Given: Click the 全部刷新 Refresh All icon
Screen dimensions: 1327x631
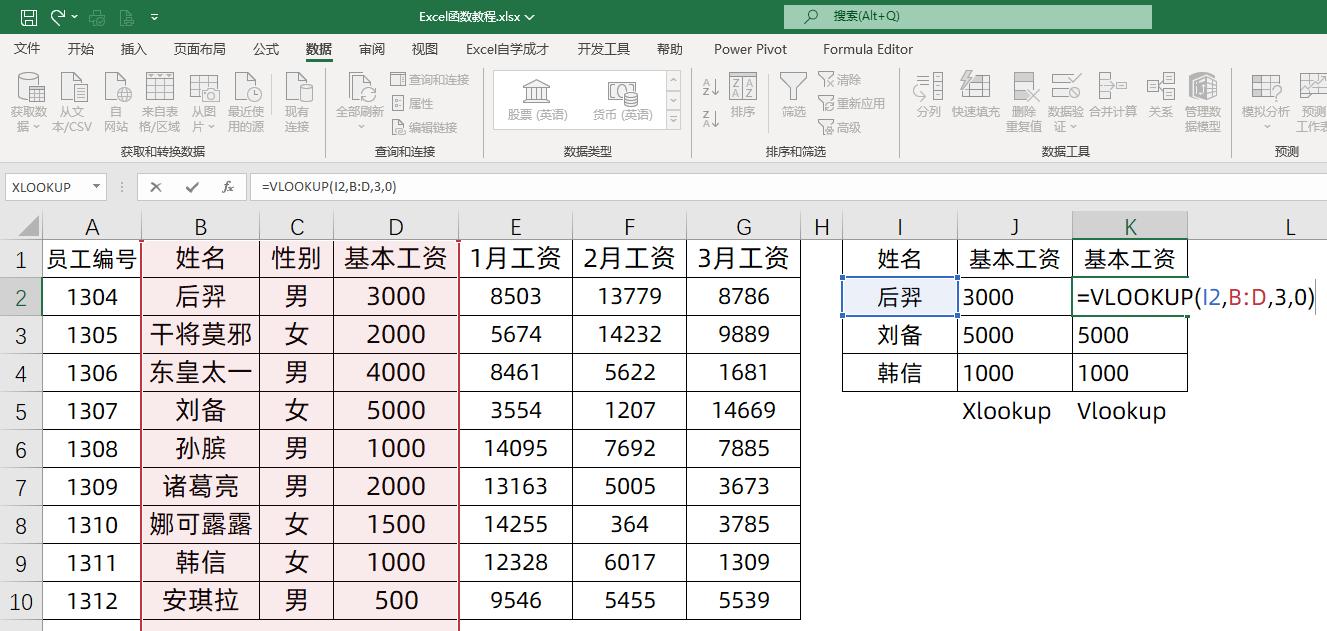Looking at the screenshot, I should point(358,100).
